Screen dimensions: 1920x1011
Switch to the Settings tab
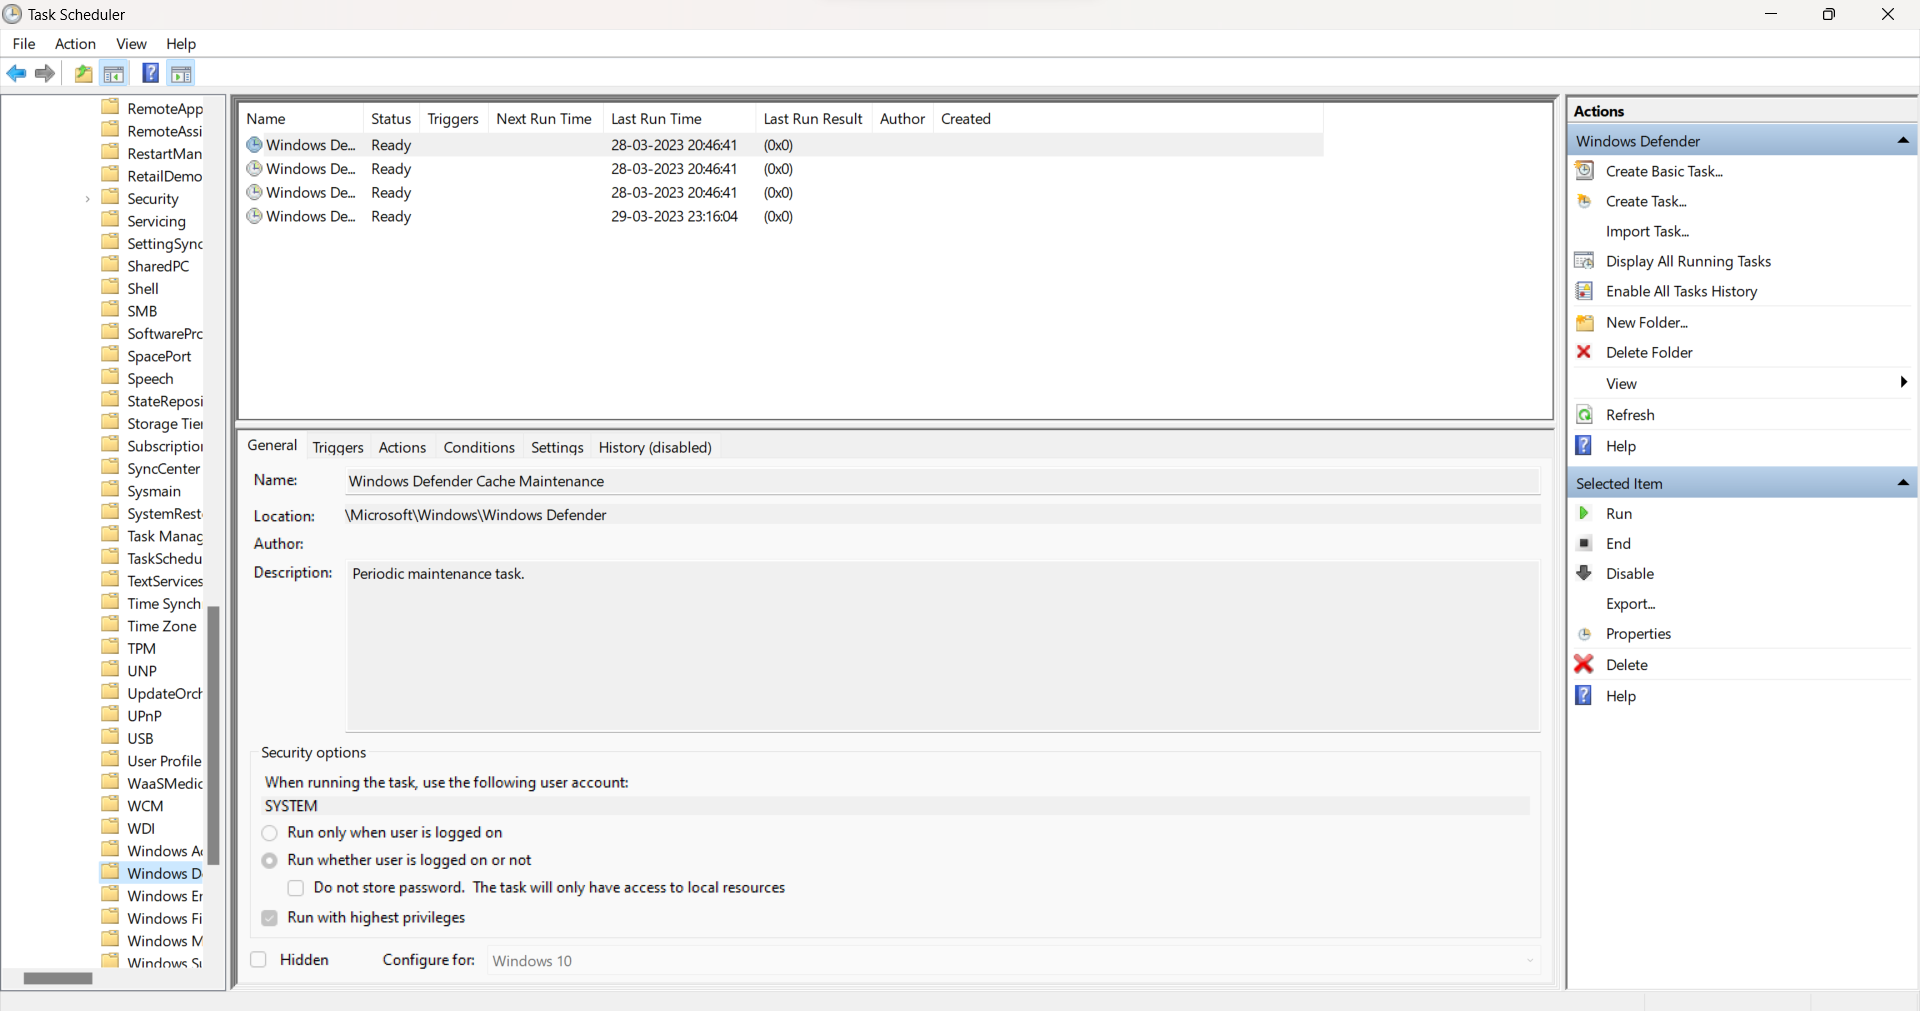(x=557, y=447)
